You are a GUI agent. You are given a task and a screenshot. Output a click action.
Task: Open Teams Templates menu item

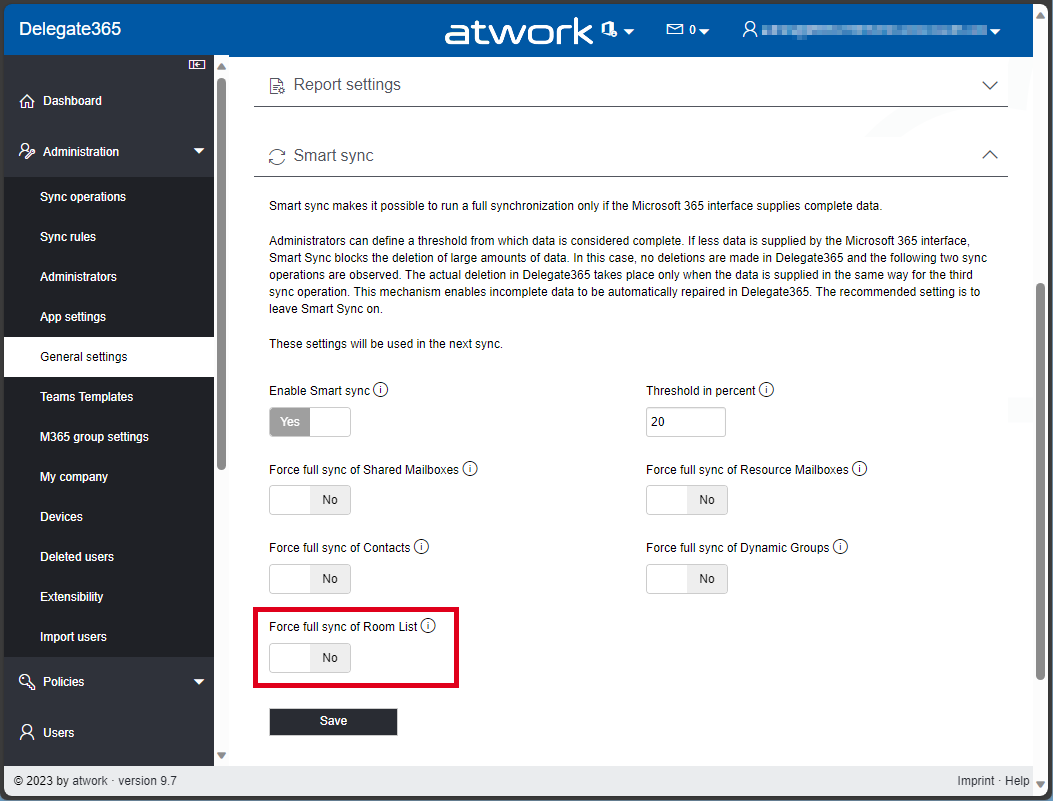tap(109, 397)
